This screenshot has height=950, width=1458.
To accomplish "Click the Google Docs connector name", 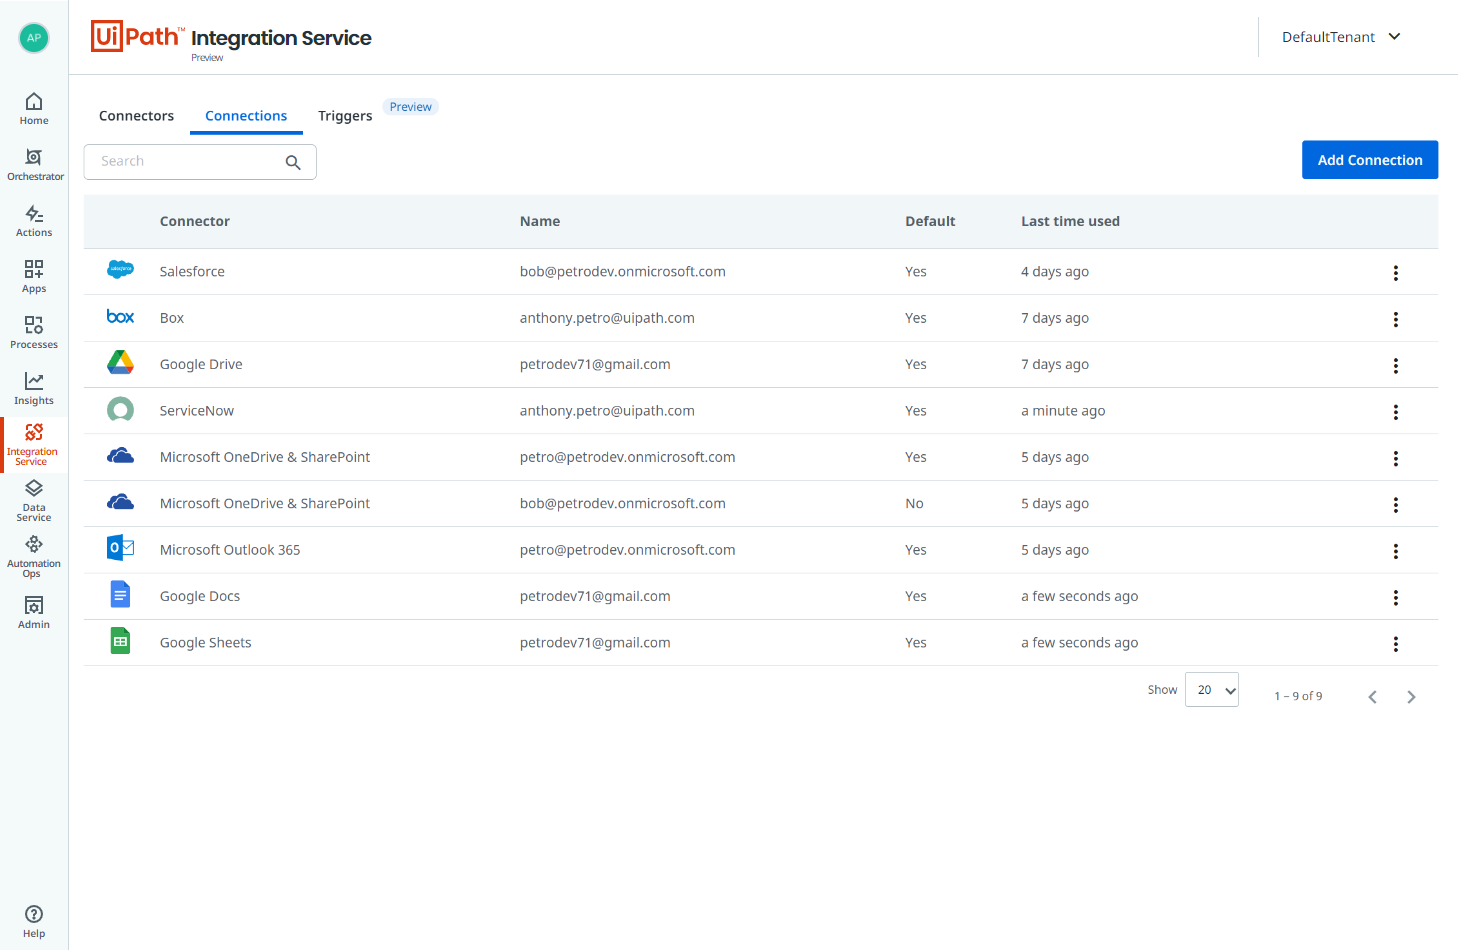I will [x=200, y=596].
